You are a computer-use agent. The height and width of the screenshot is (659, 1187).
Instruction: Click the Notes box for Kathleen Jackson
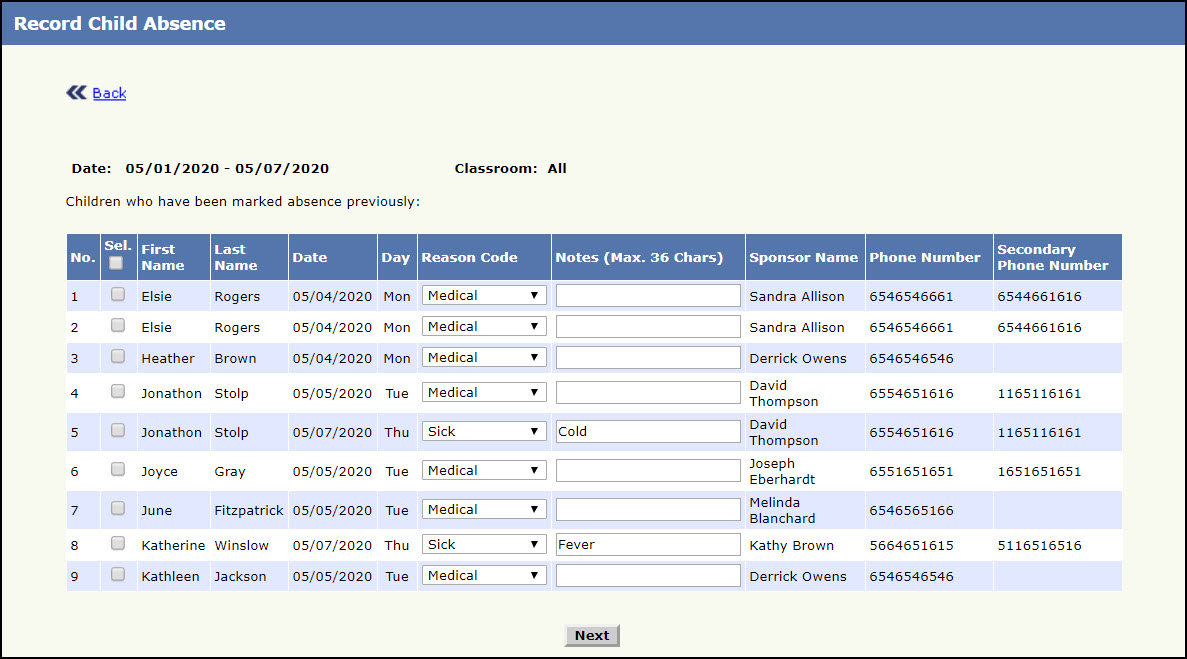point(648,576)
